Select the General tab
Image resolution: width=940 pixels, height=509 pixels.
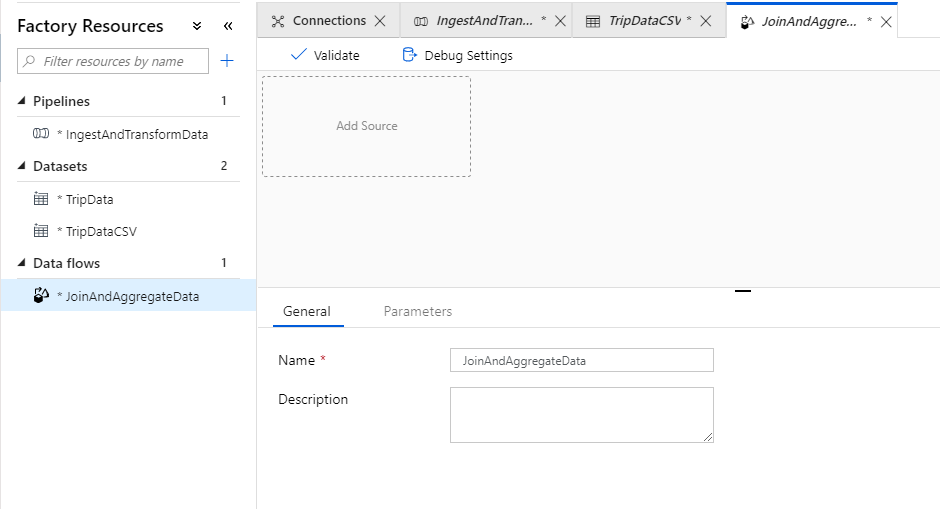[307, 311]
